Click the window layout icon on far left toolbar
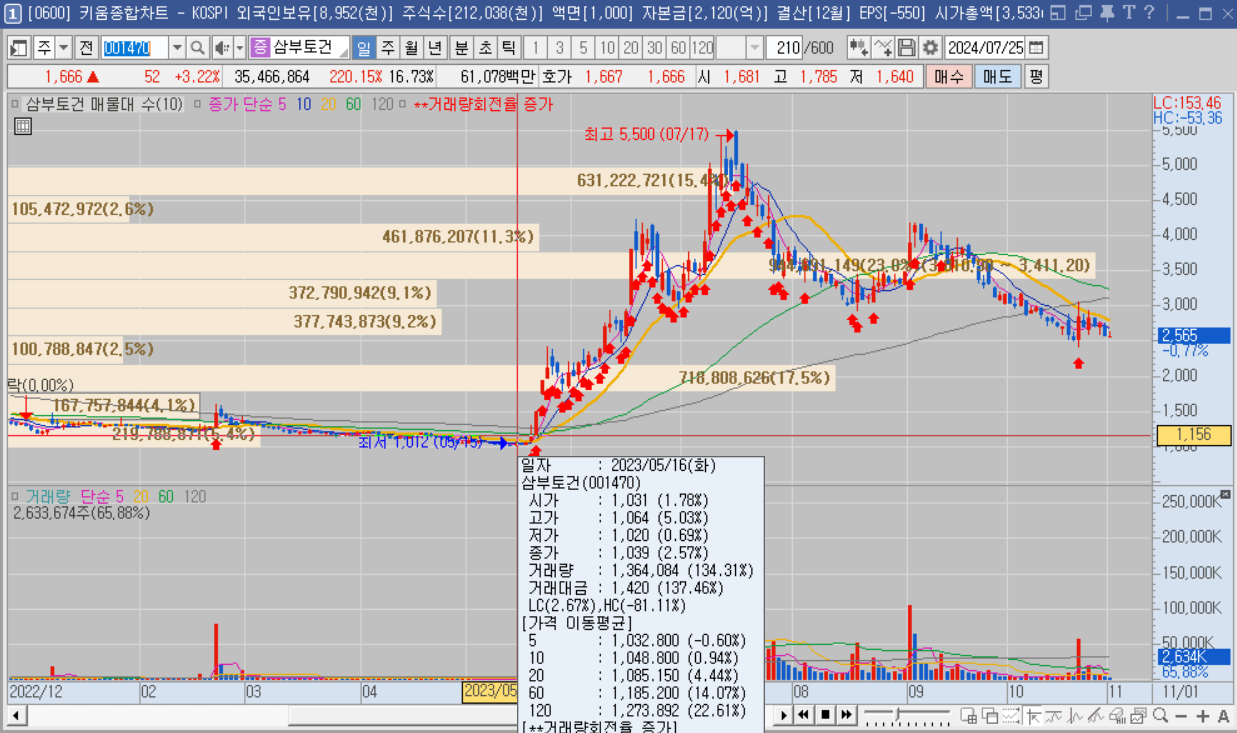This screenshot has height=733, width=1237. [x=19, y=48]
